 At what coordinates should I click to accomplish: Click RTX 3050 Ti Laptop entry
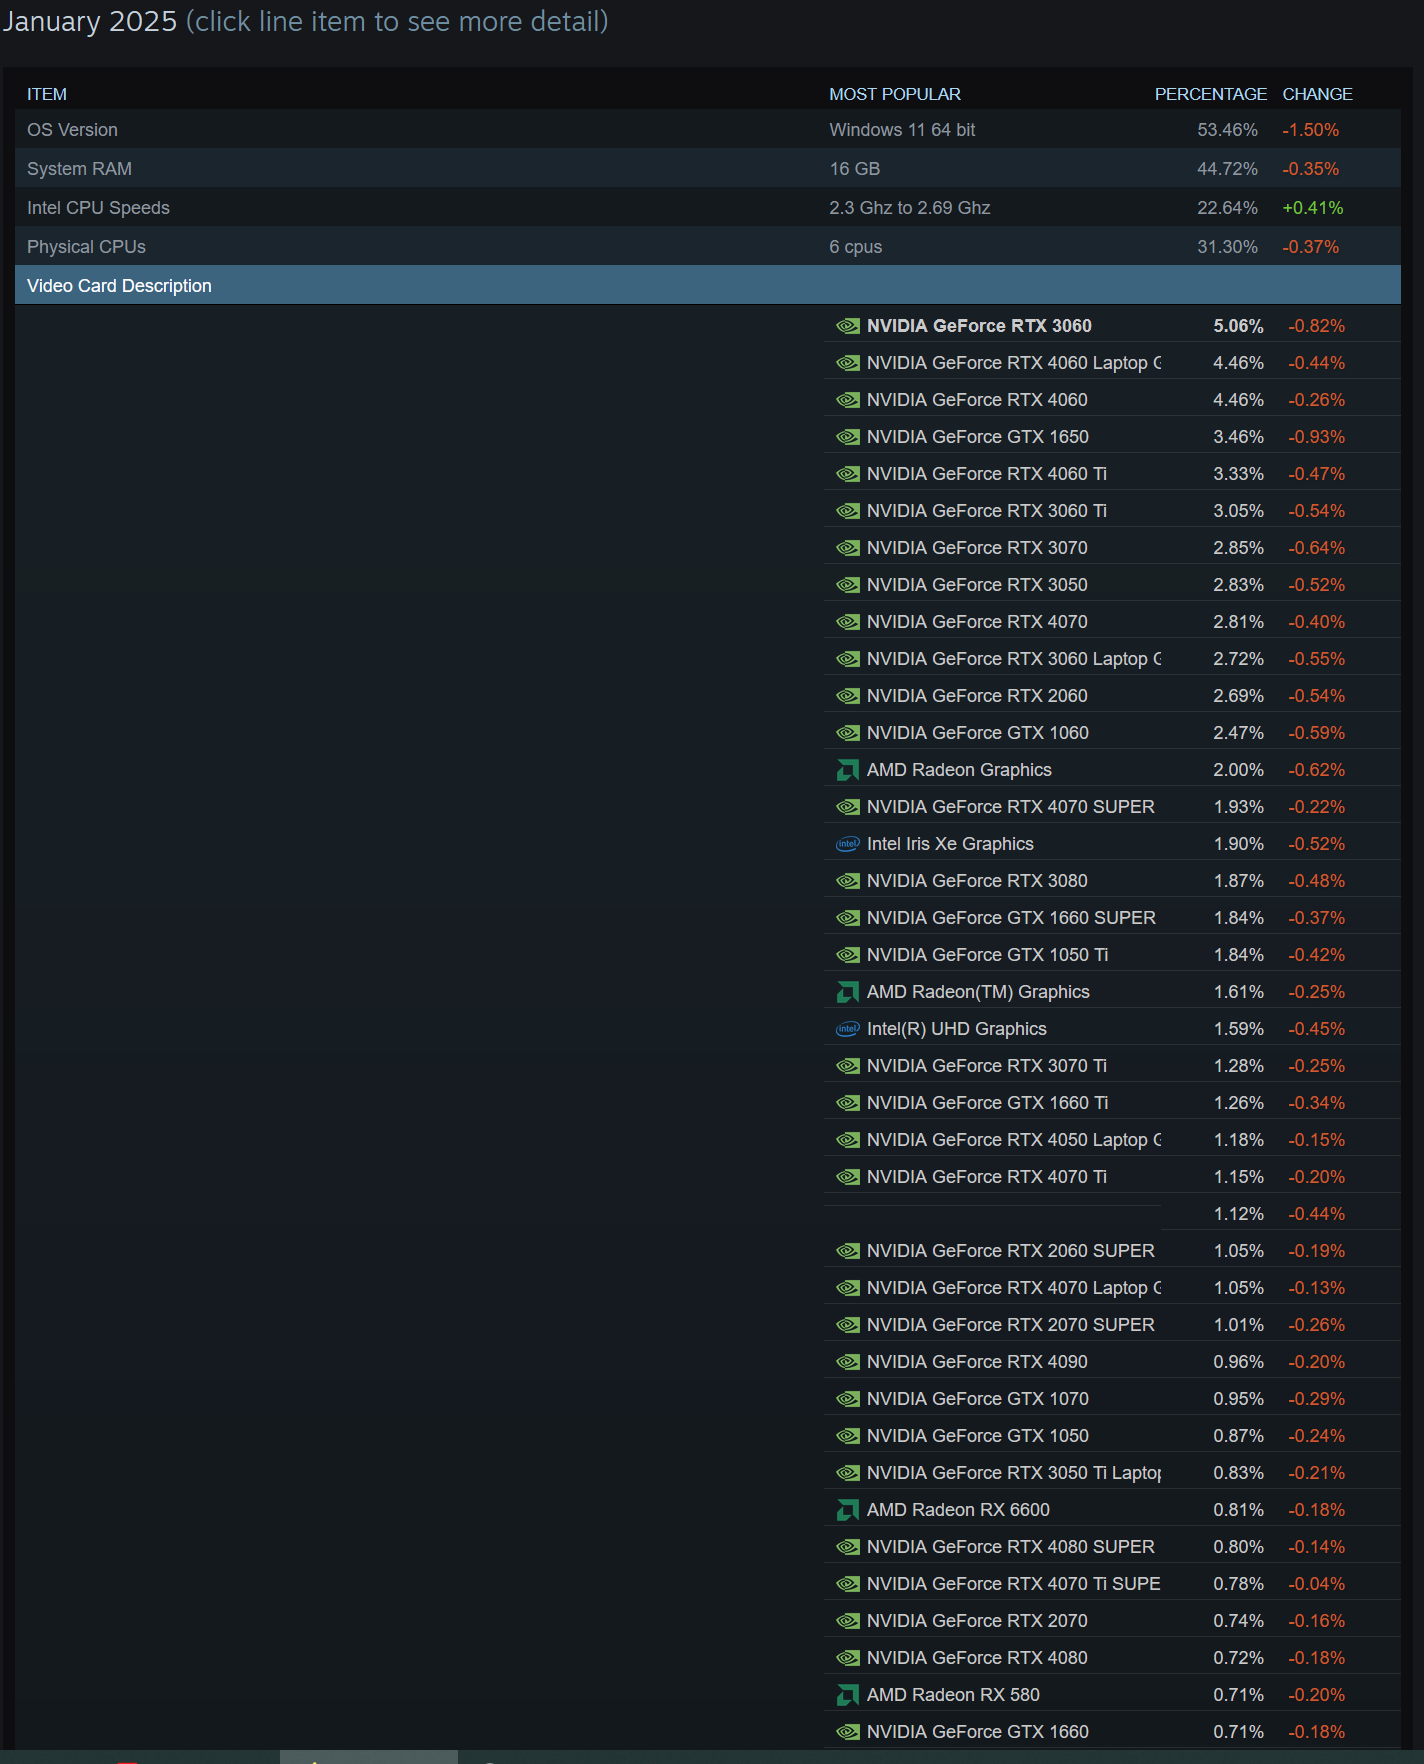click(1014, 1473)
